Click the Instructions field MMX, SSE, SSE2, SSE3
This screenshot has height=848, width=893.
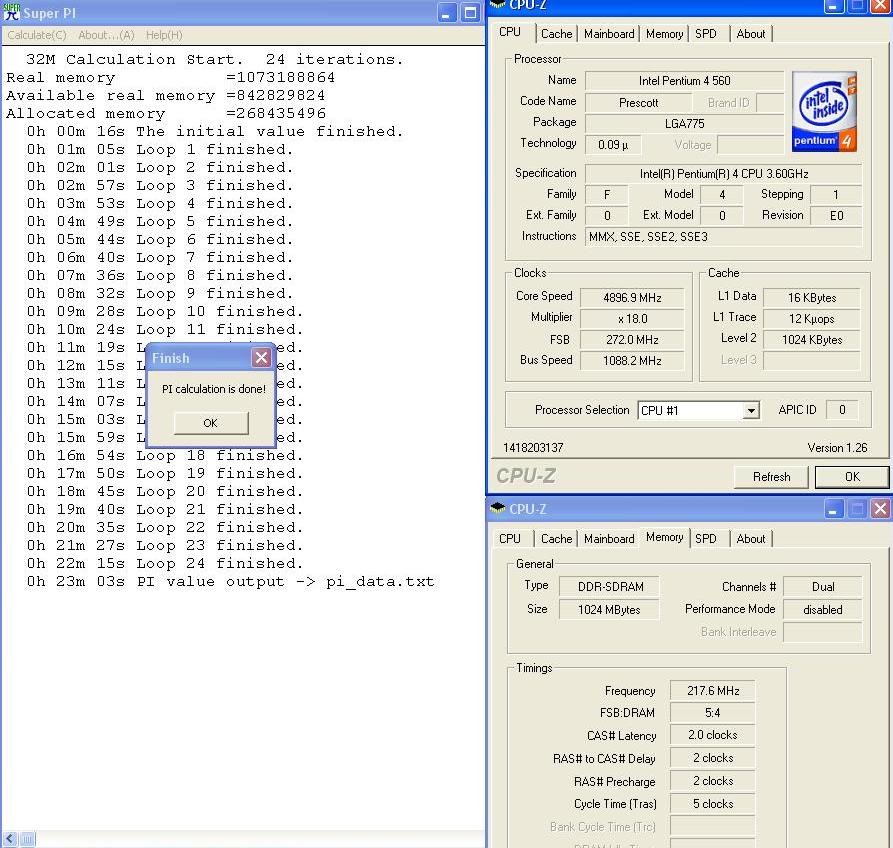pos(723,237)
